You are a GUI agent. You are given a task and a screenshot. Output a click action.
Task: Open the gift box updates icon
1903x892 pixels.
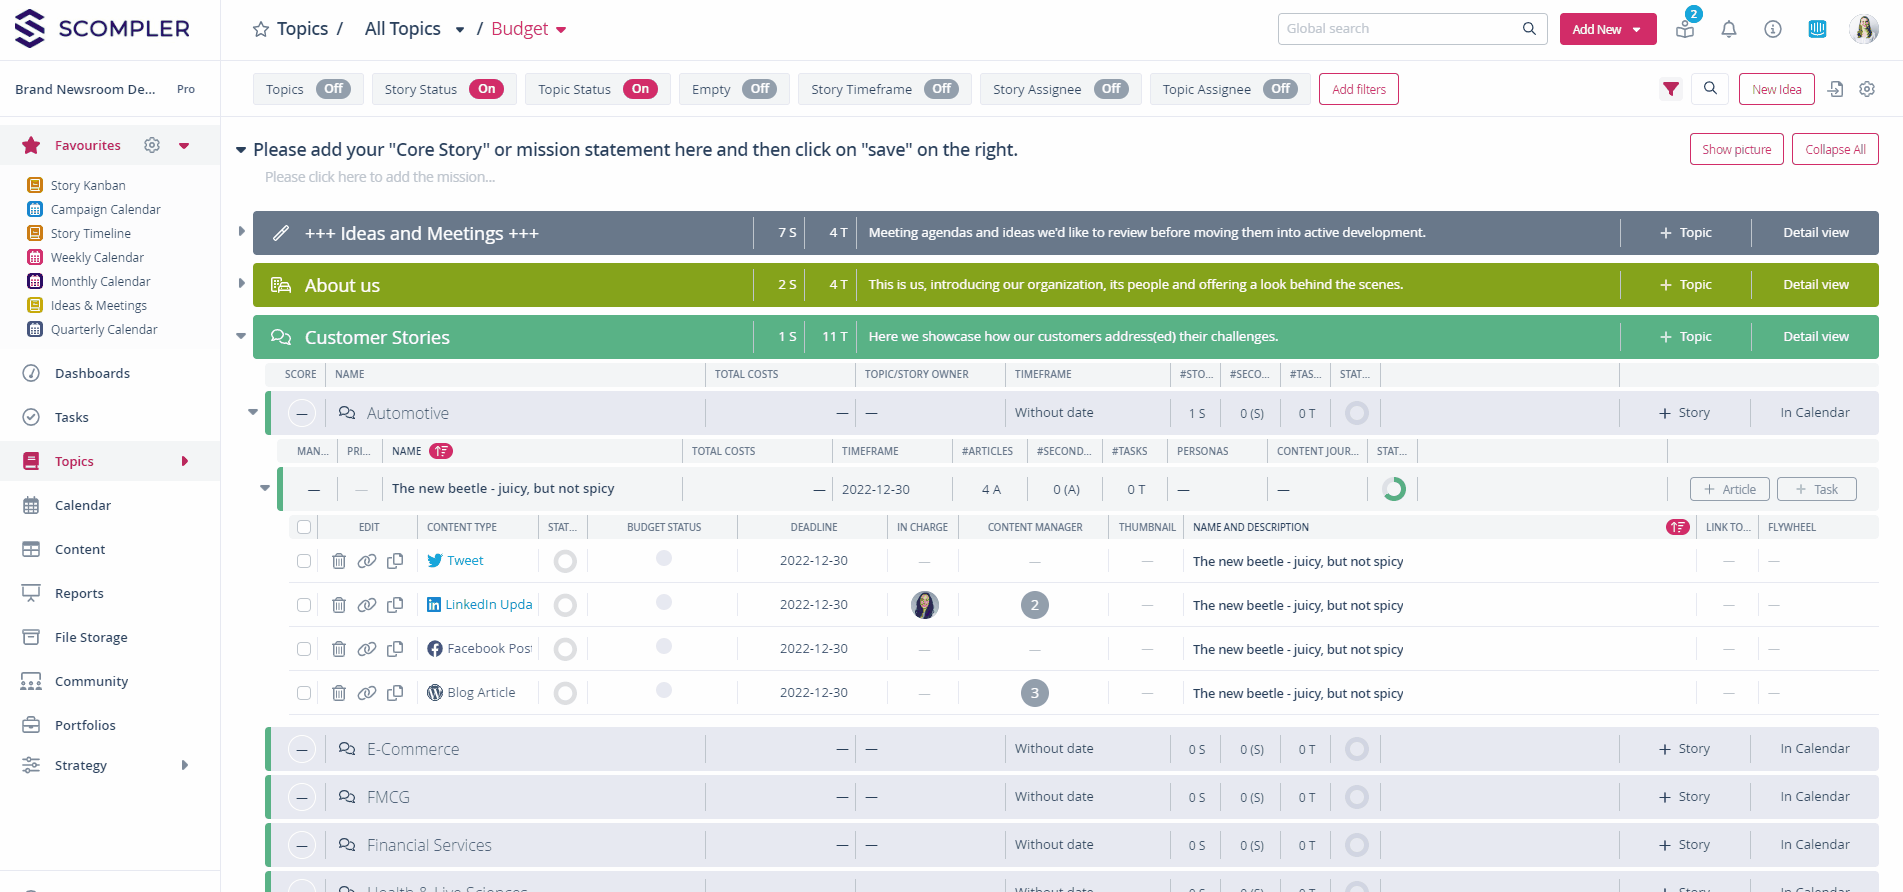1685,29
